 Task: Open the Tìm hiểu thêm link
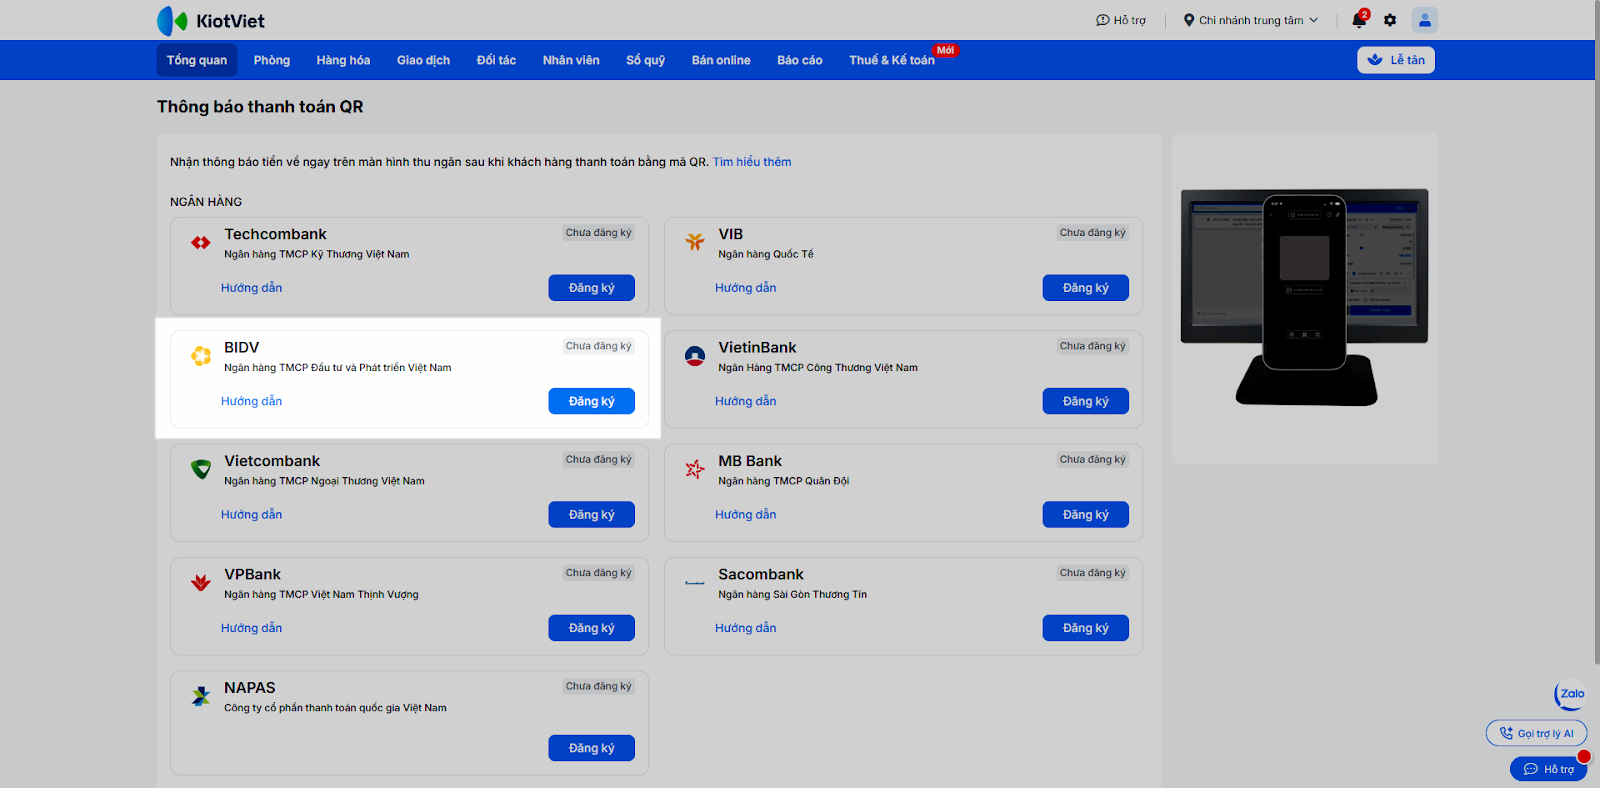click(x=752, y=162)
